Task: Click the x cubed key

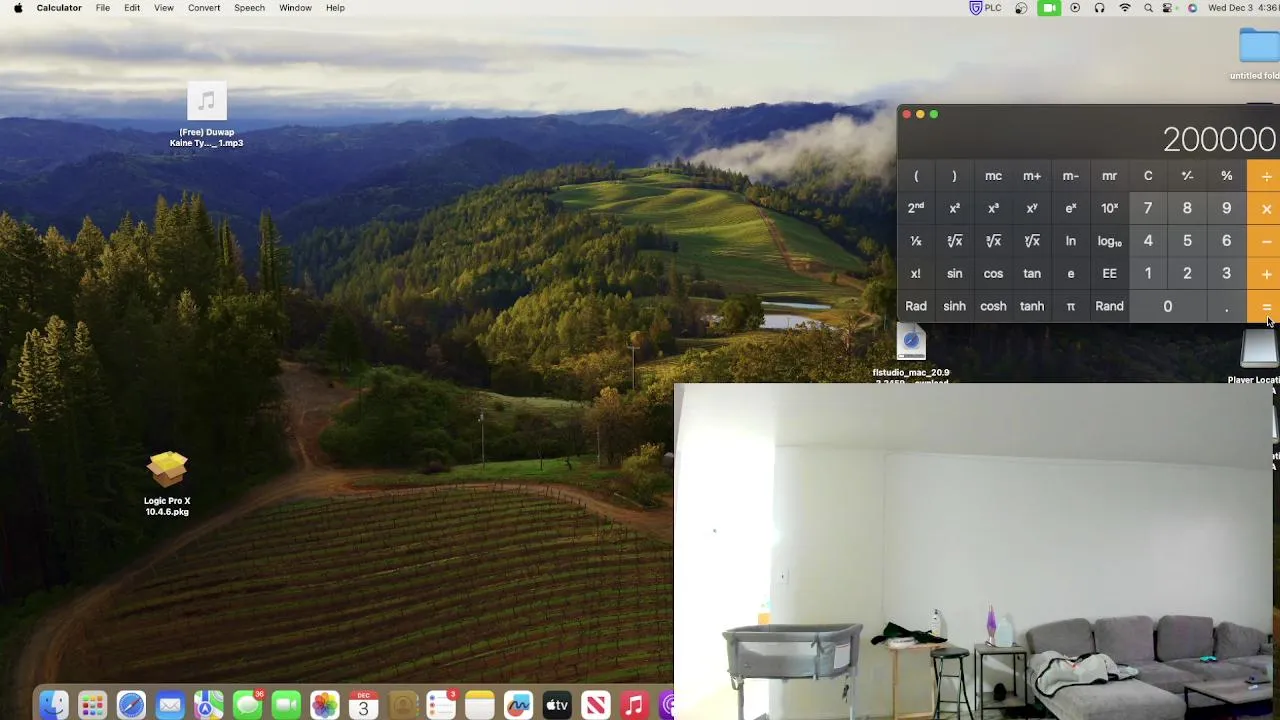Action: [993, 209]
